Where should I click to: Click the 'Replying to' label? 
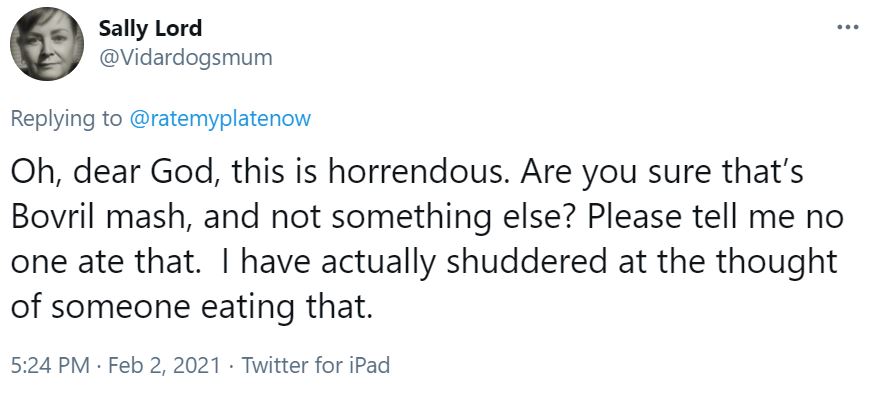coord(66,119)
